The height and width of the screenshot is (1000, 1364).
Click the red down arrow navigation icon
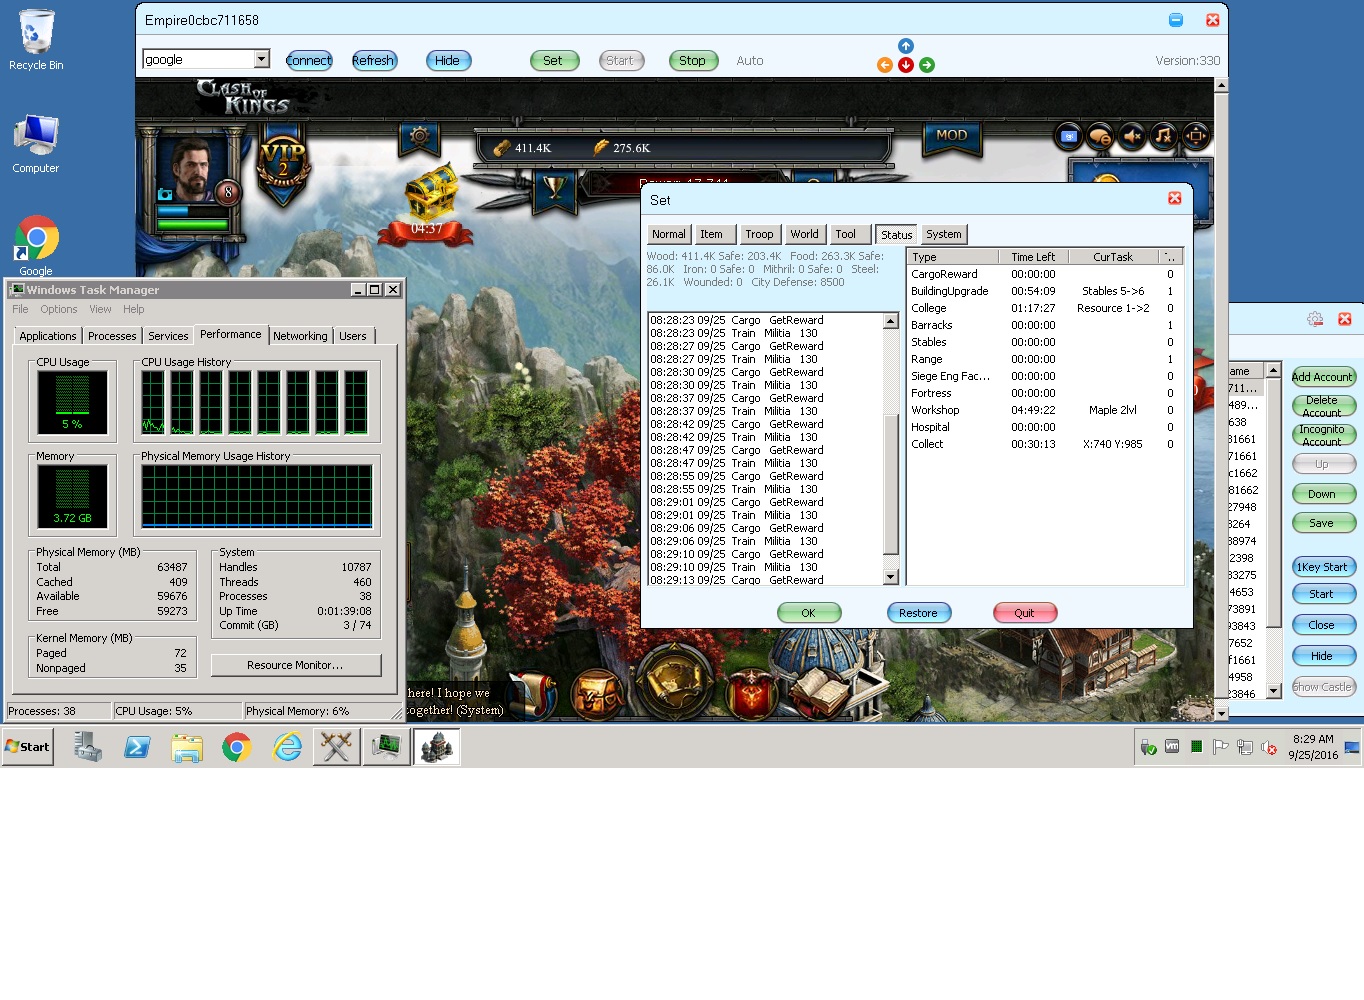click(x=906, y=65)
